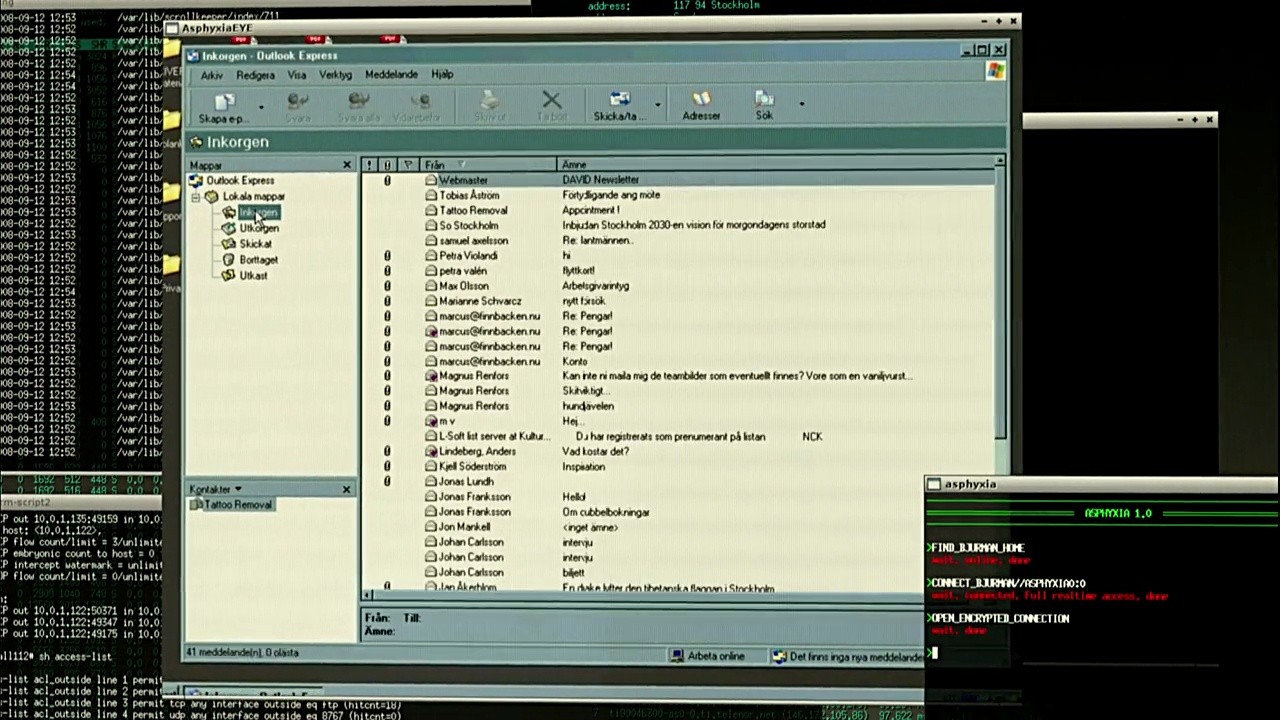
Task: Click the Skapa e-post toolbar icon
Action: (224, 101)
